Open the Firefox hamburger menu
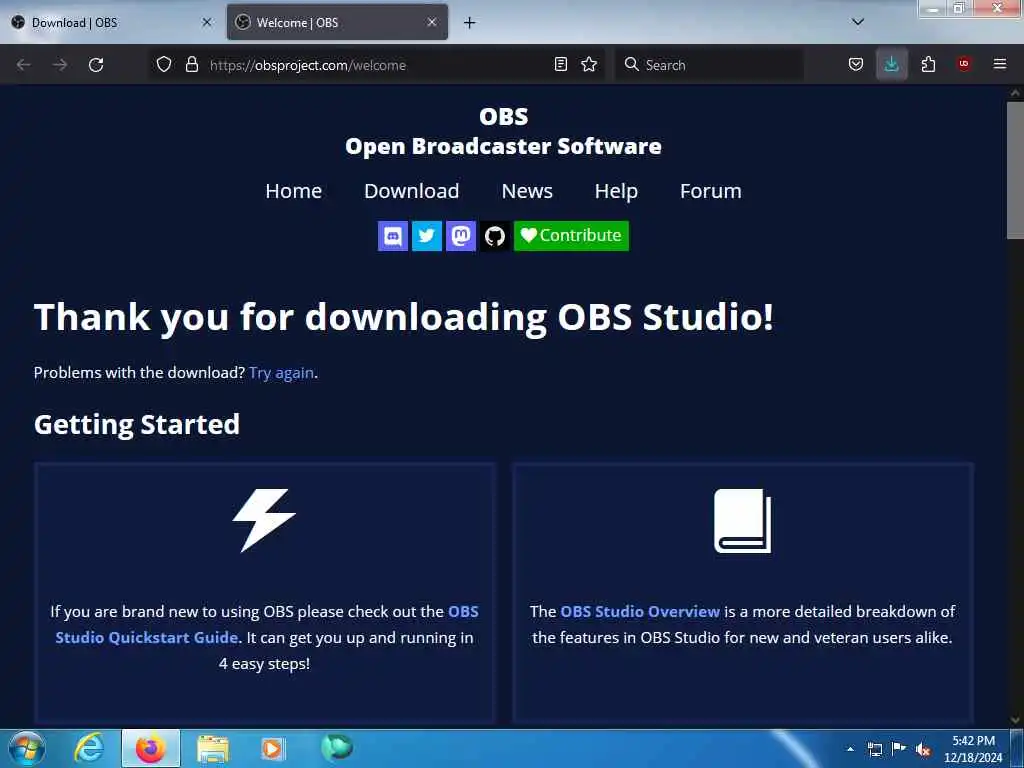This screenshot has height=768, width=1024. pos(999,64)
